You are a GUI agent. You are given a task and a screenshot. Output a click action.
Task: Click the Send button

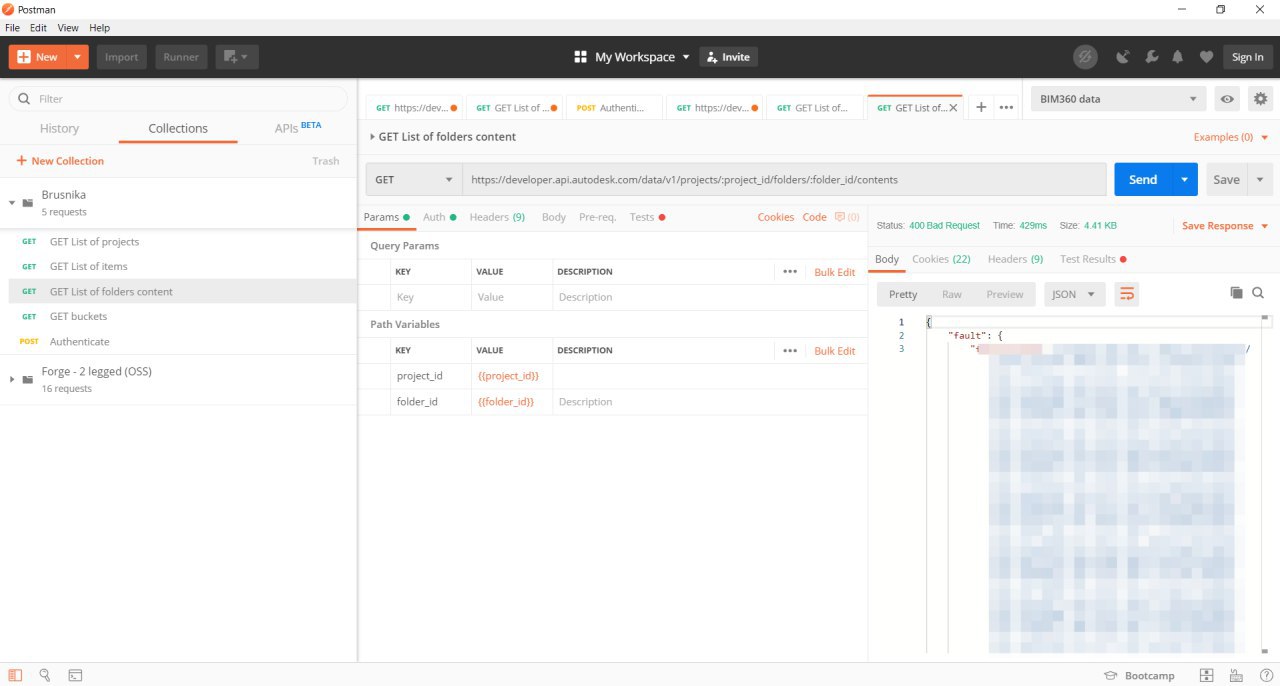1143,180
